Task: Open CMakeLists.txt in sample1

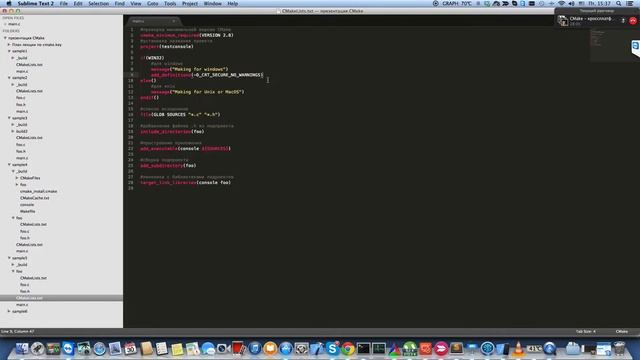Action: tap(29, 64)
